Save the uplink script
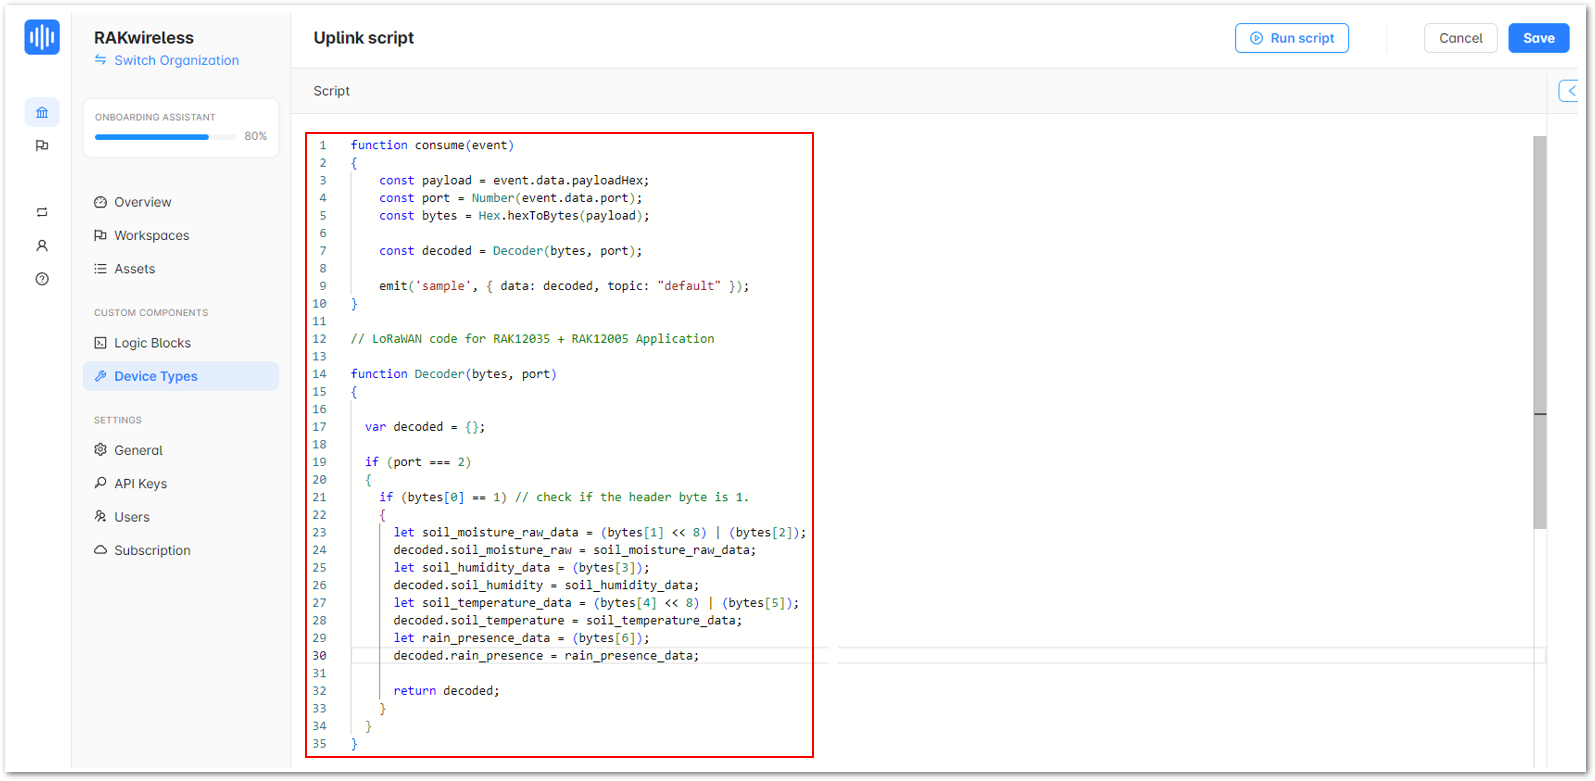This screenshot has height=781, width=1595. tap(1538, 38)
